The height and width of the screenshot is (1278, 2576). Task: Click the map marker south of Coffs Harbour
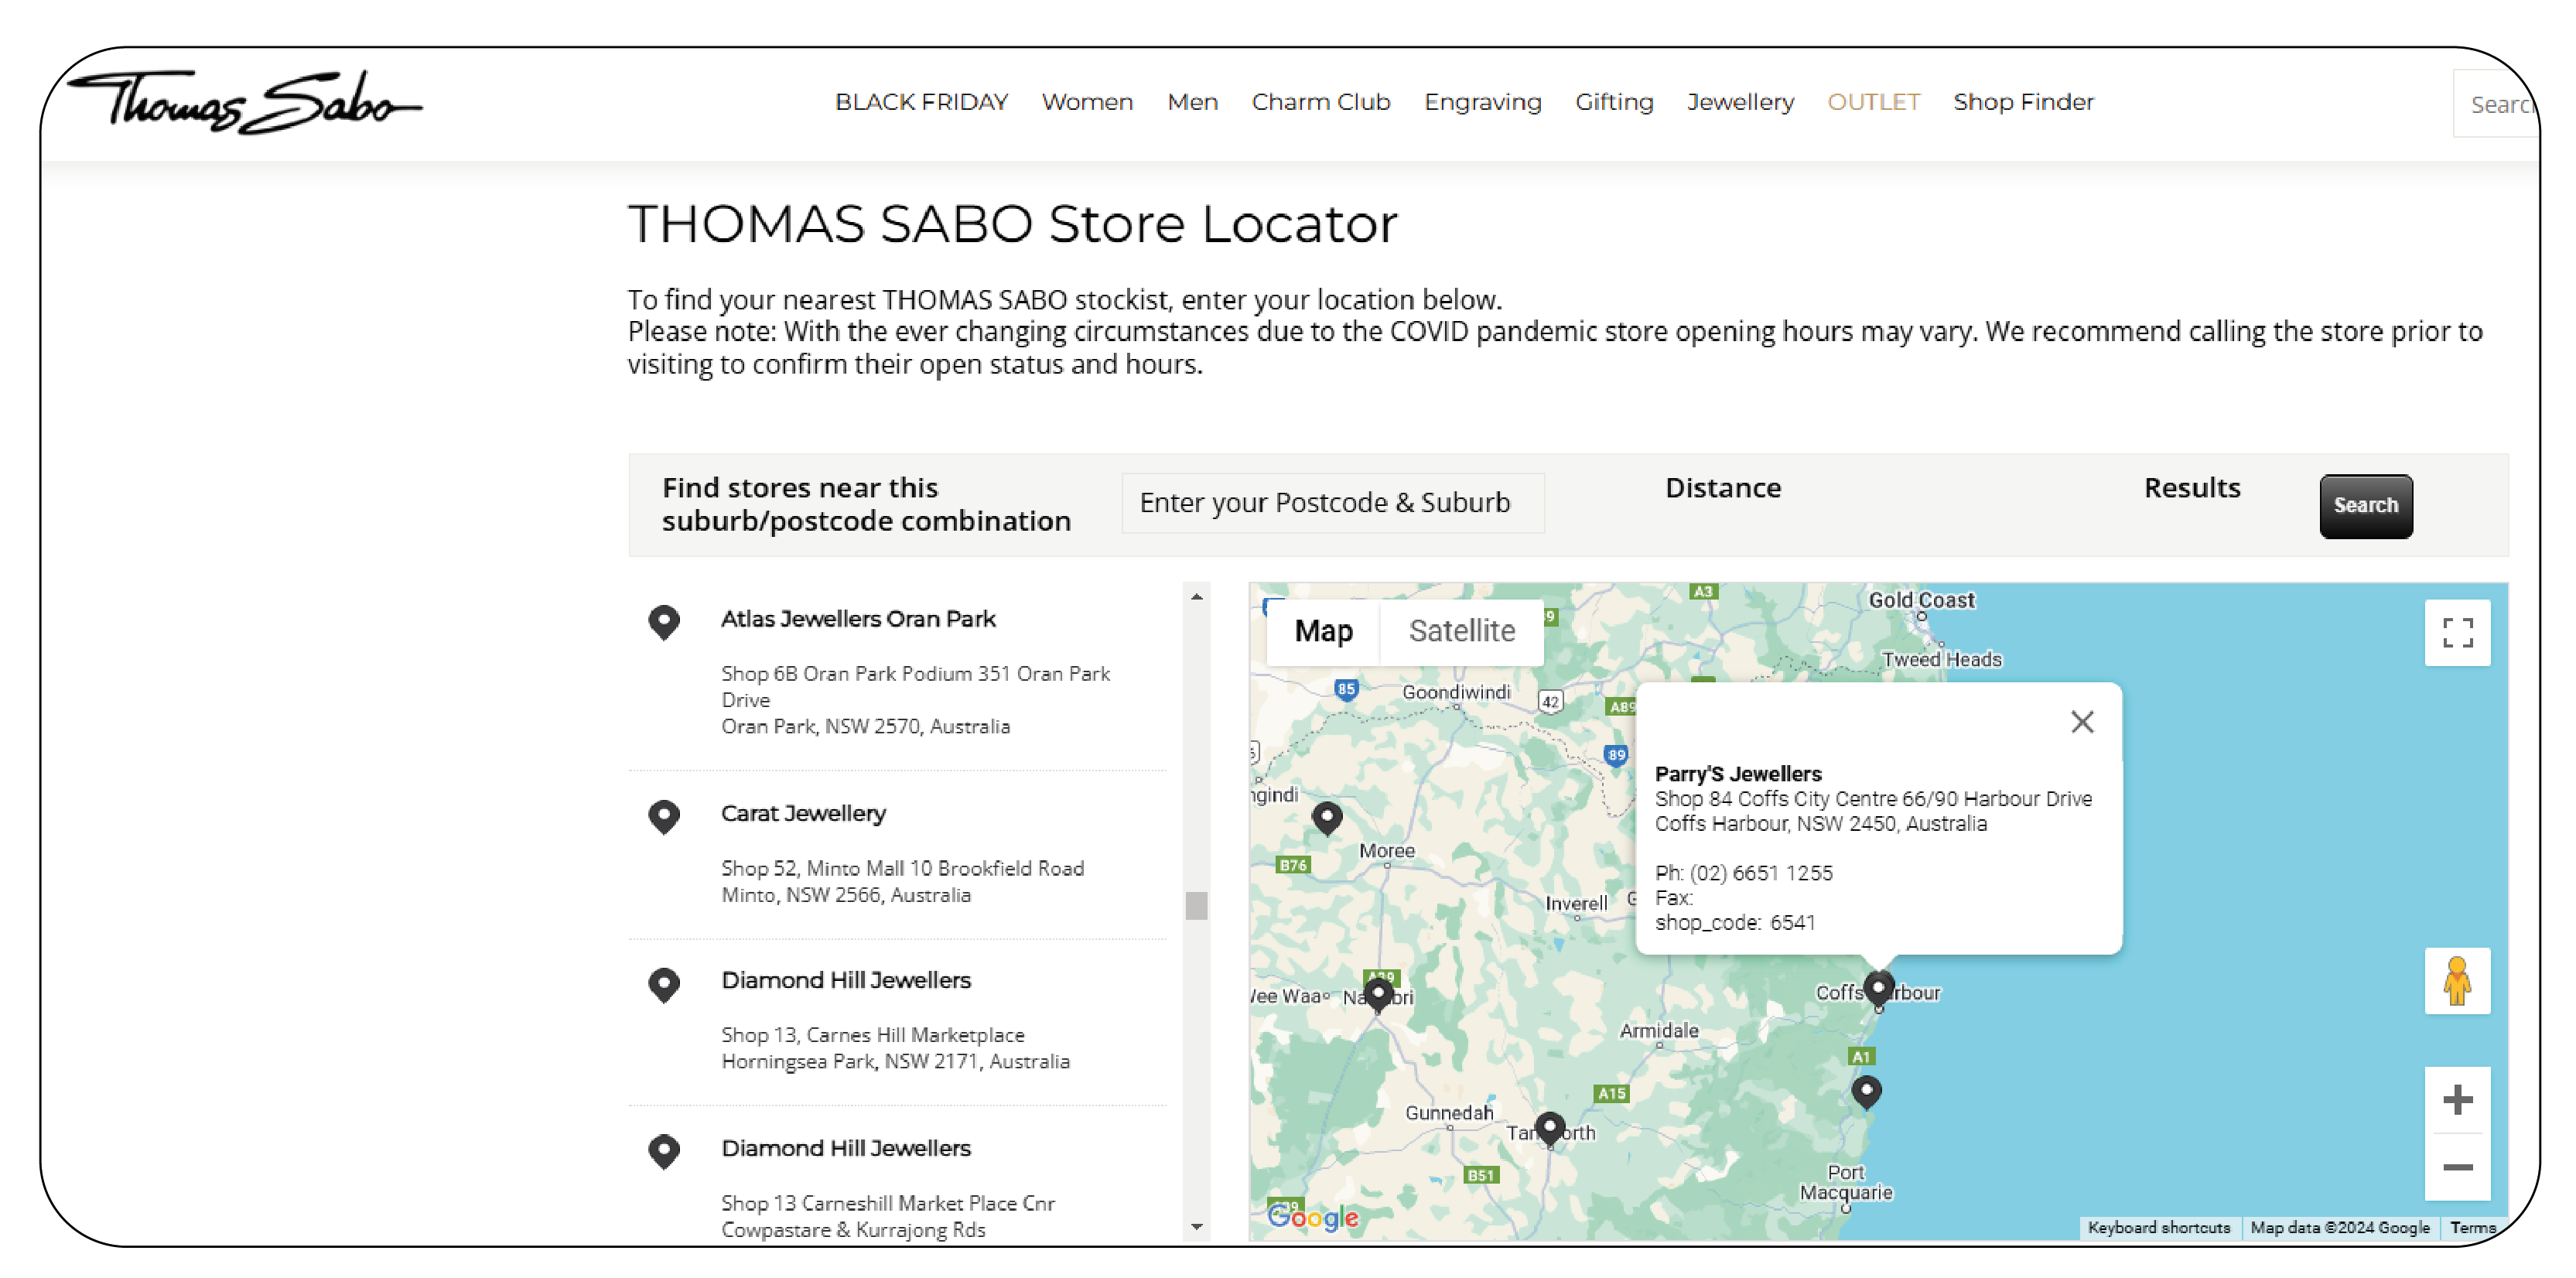pos(1866,1092)
